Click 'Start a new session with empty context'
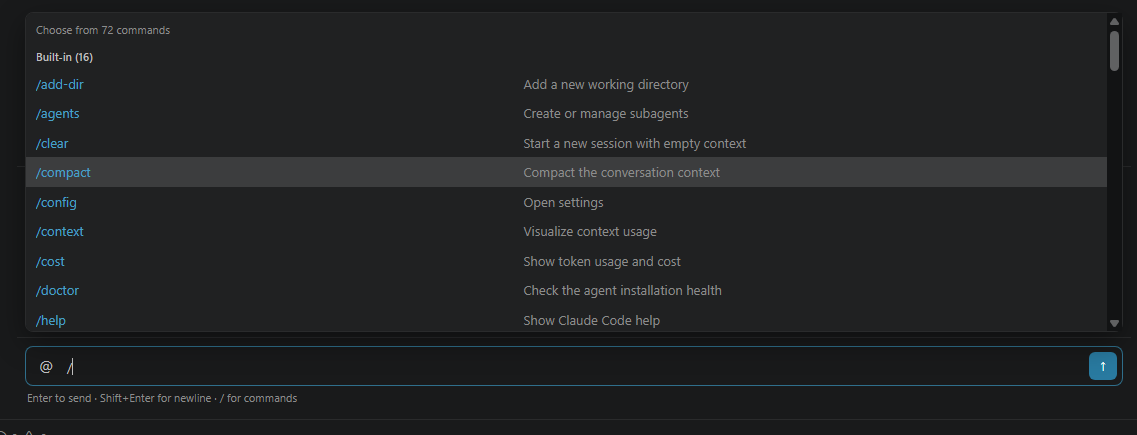 pyautogui.click(x=634, y=144)
